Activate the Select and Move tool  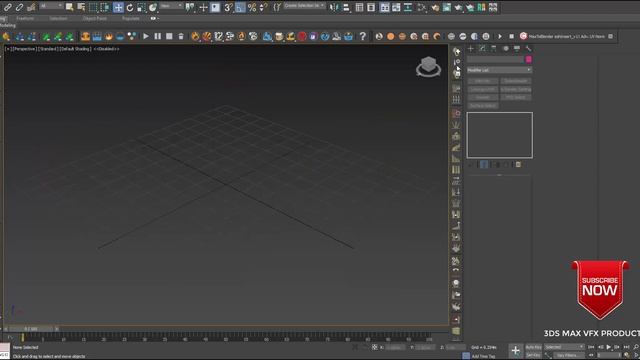(118, 7)
